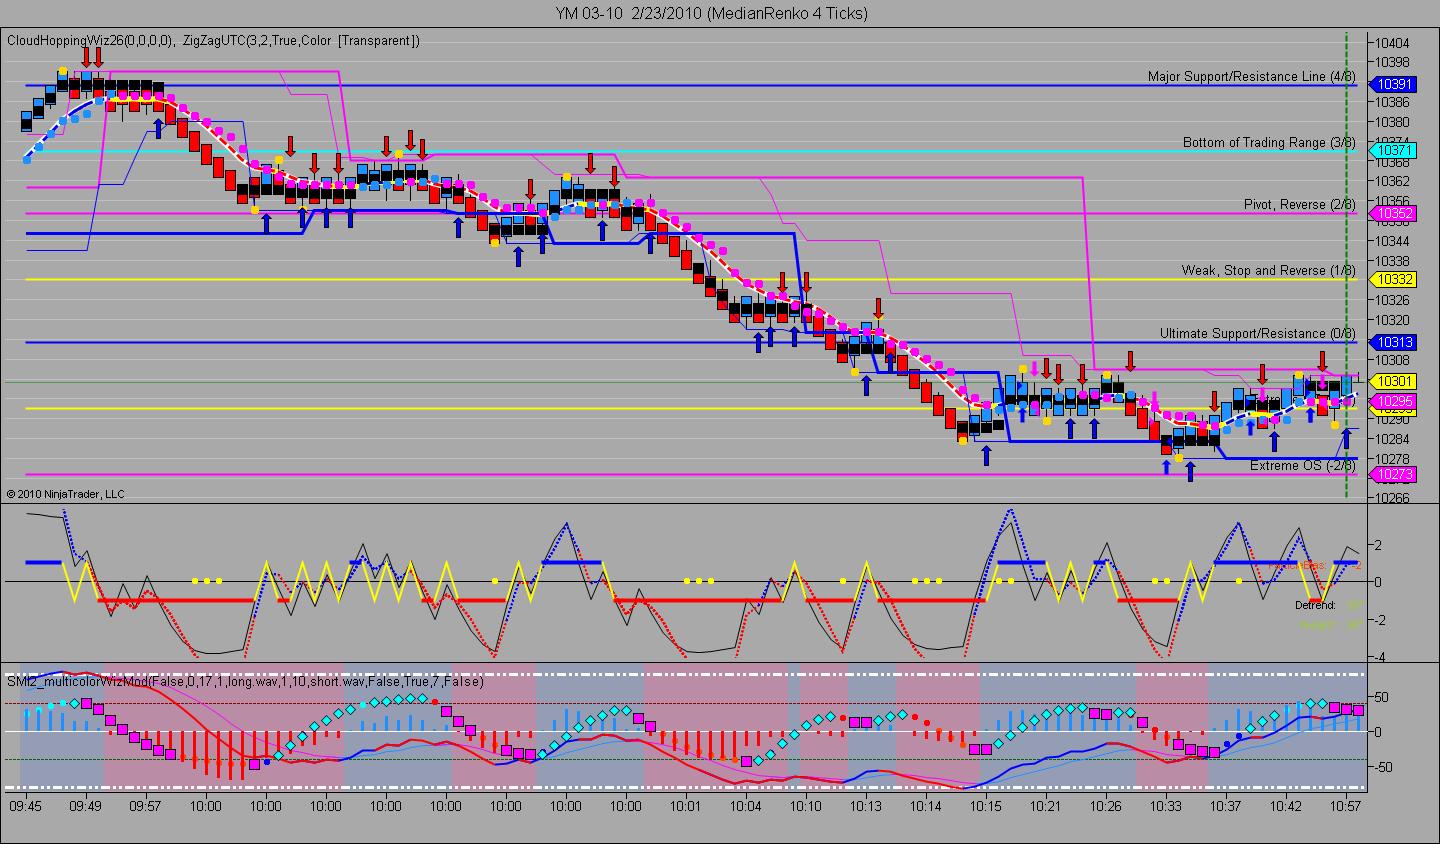Click the 09:49 time axis label
This screenshot has width=1440, height=844.
pyautogui.click(x=85, y=804)
